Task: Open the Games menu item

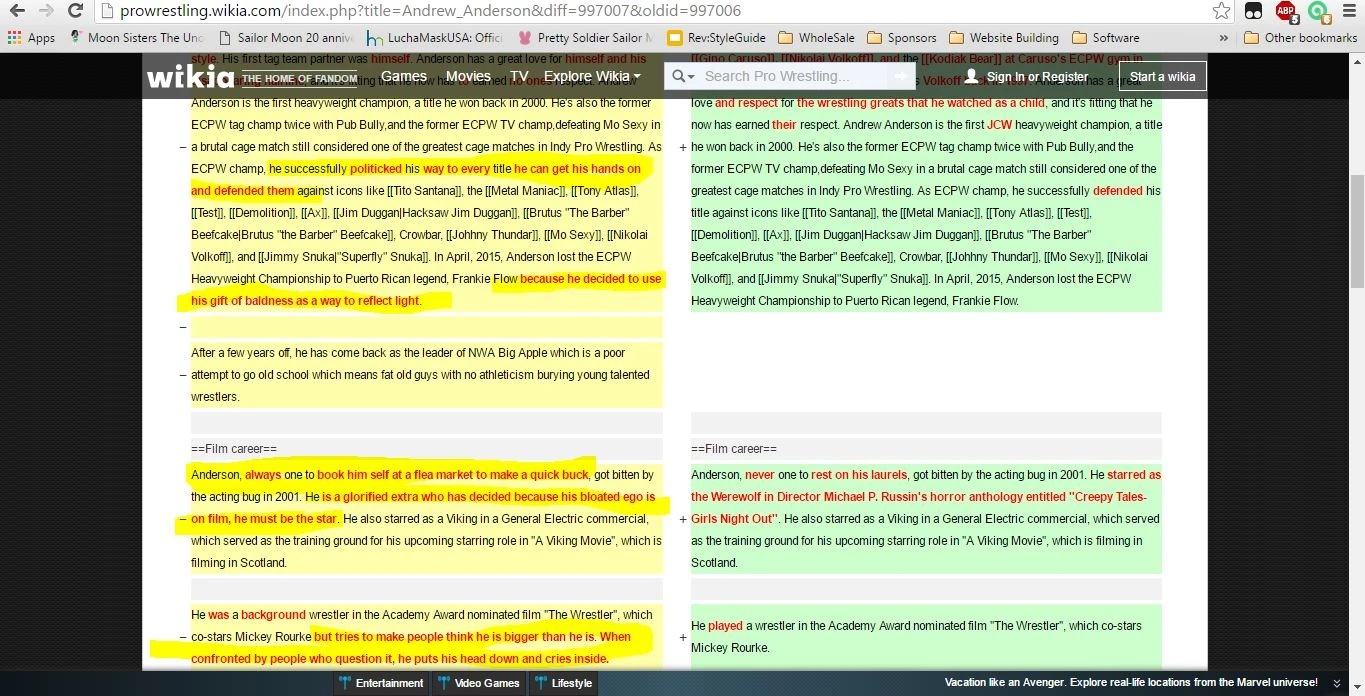Action: [x=404, y=76]
